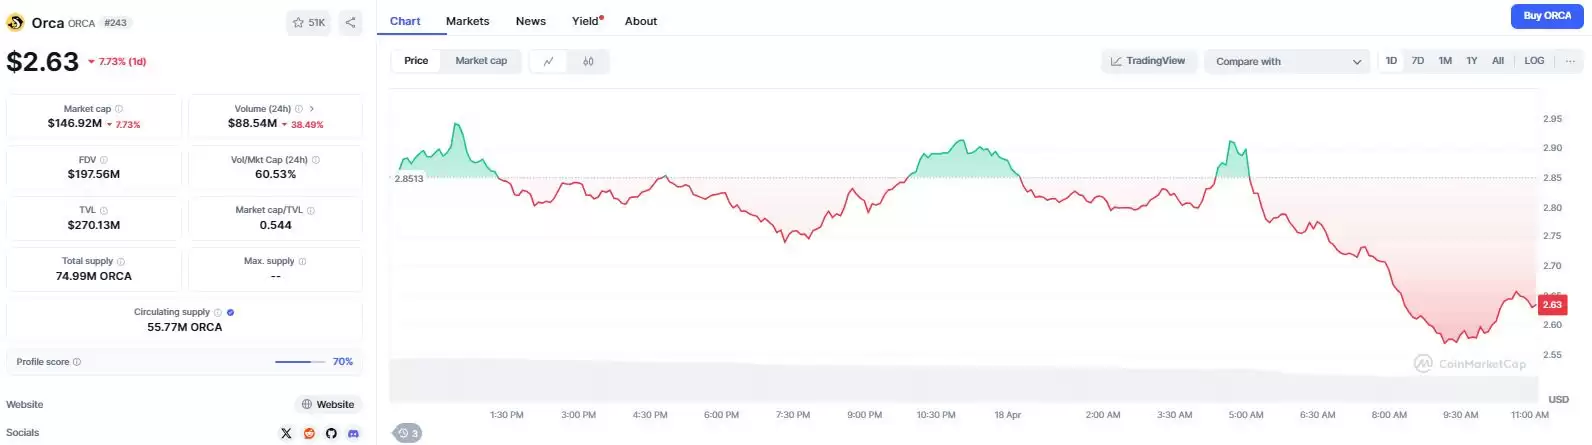Switch chart to line view
The image size is (1592, 445).
(x=548, y=62)
